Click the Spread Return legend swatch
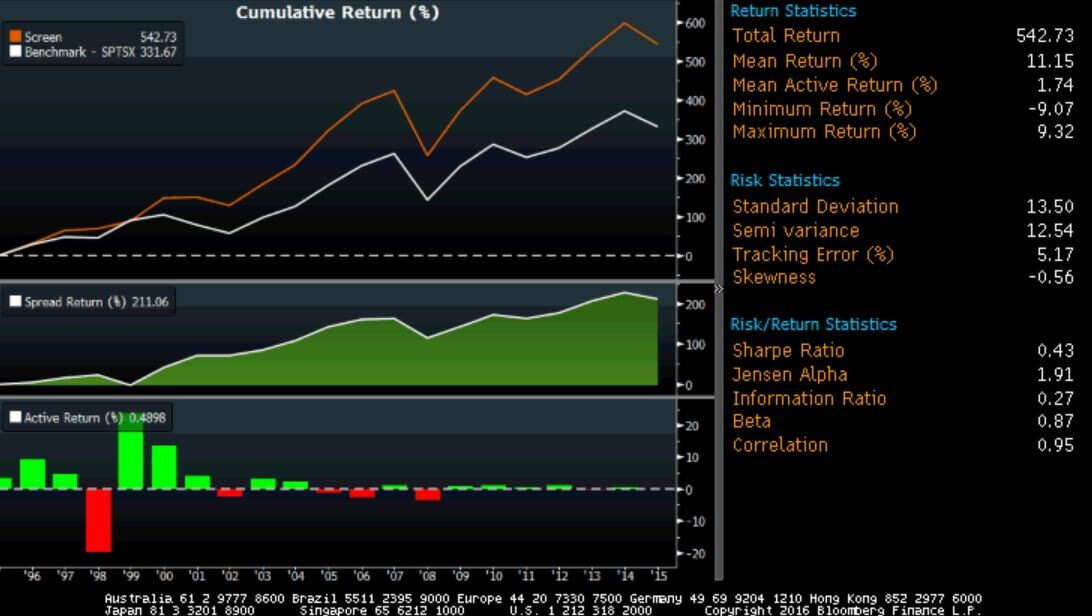This screenshot has height=616, width=1092. [15, 301]
